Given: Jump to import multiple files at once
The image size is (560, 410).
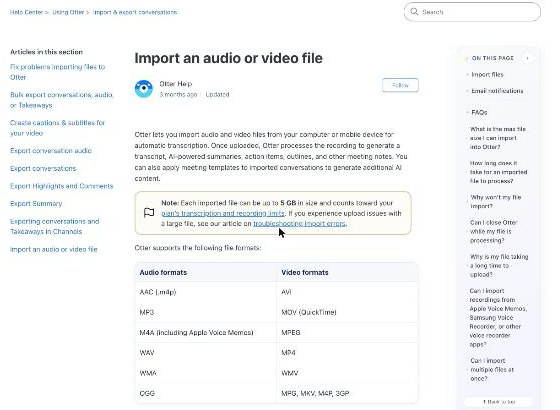Looking at the screenshot, I should pyautogui.click(x=492, y=370).
